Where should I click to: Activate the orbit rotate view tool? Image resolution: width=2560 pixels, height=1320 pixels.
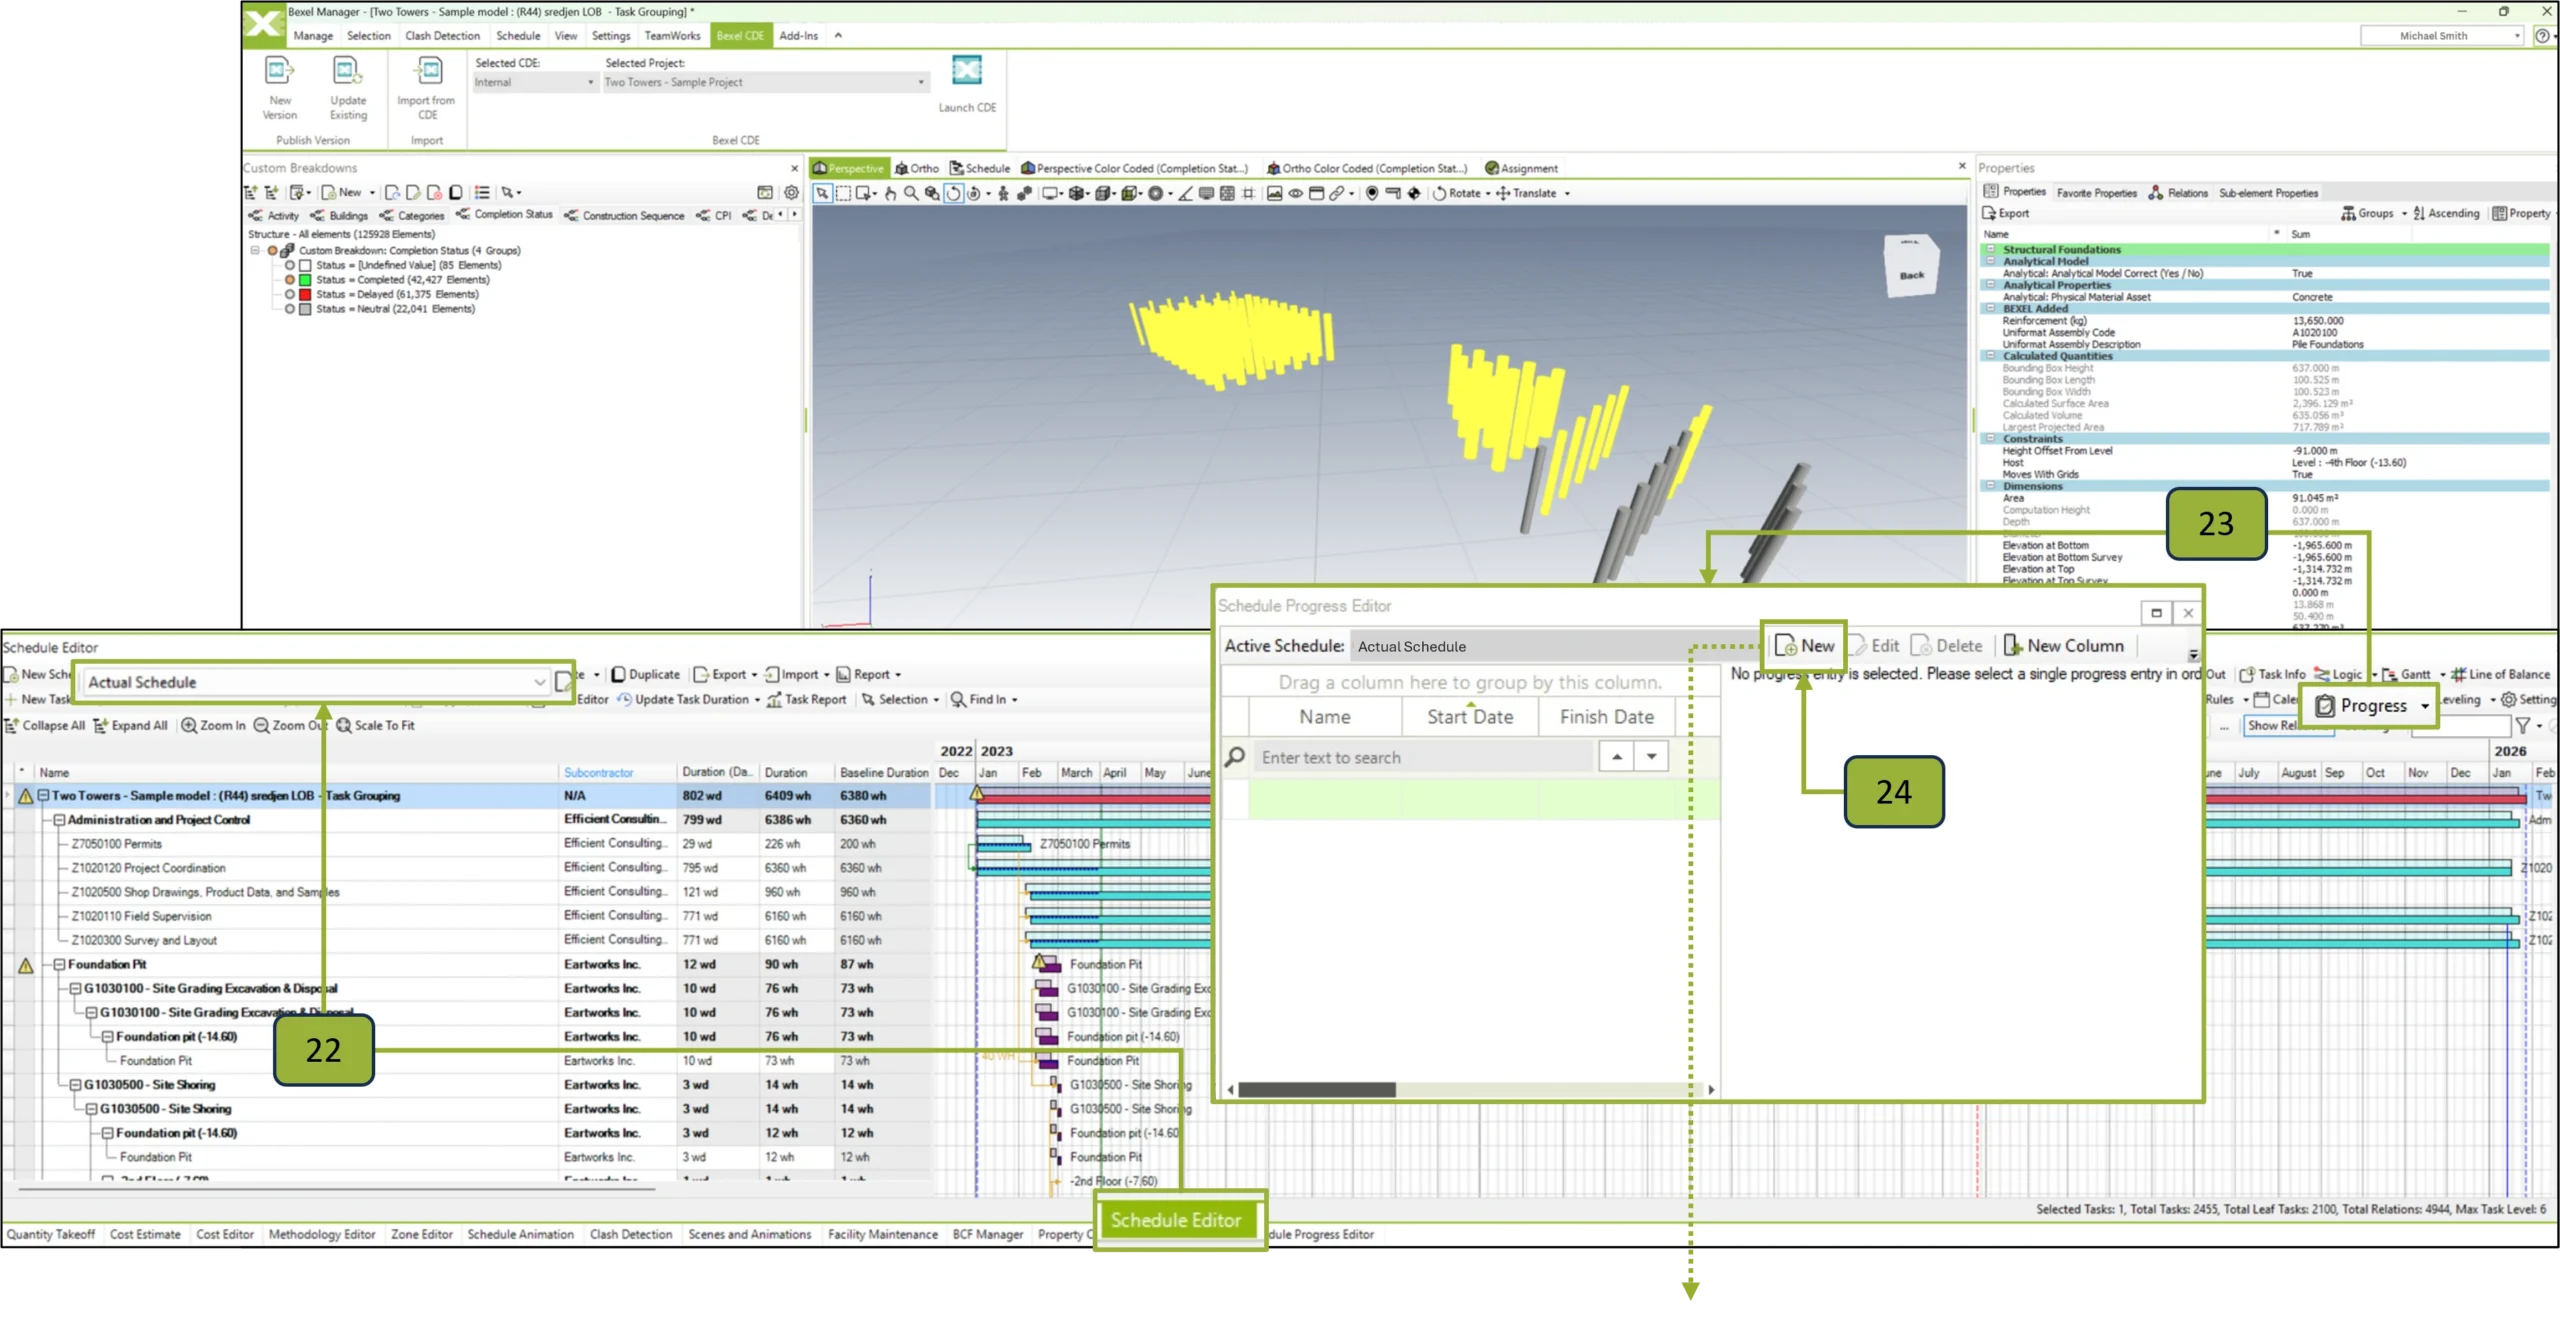coord(953,193)
